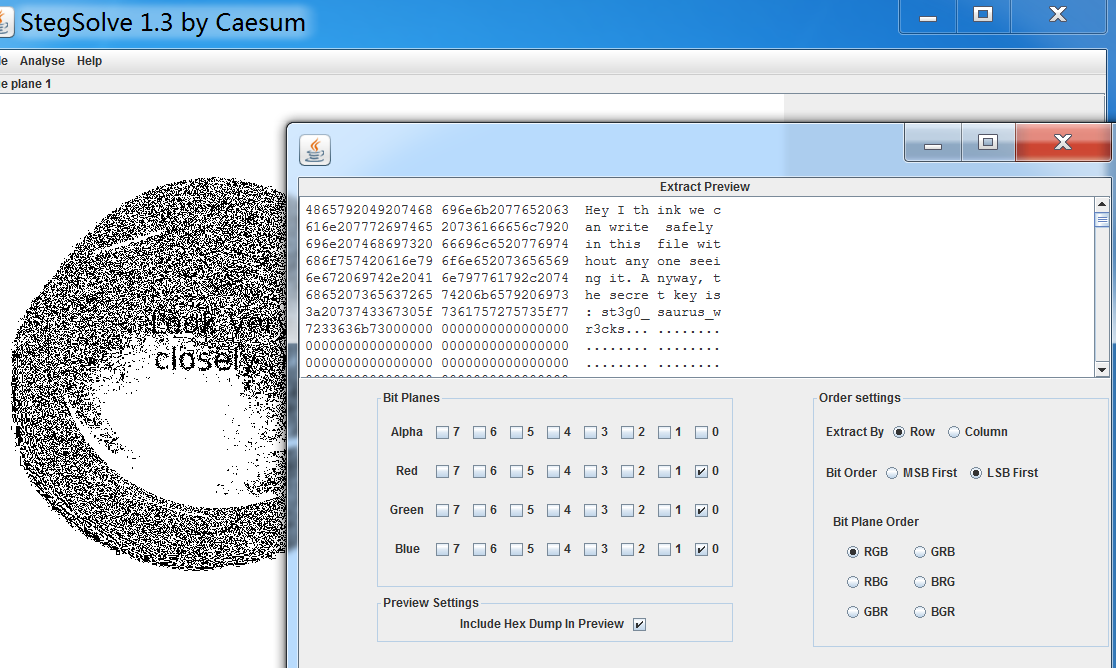
Task: Select RBG bit plane order
Action: 853,582
